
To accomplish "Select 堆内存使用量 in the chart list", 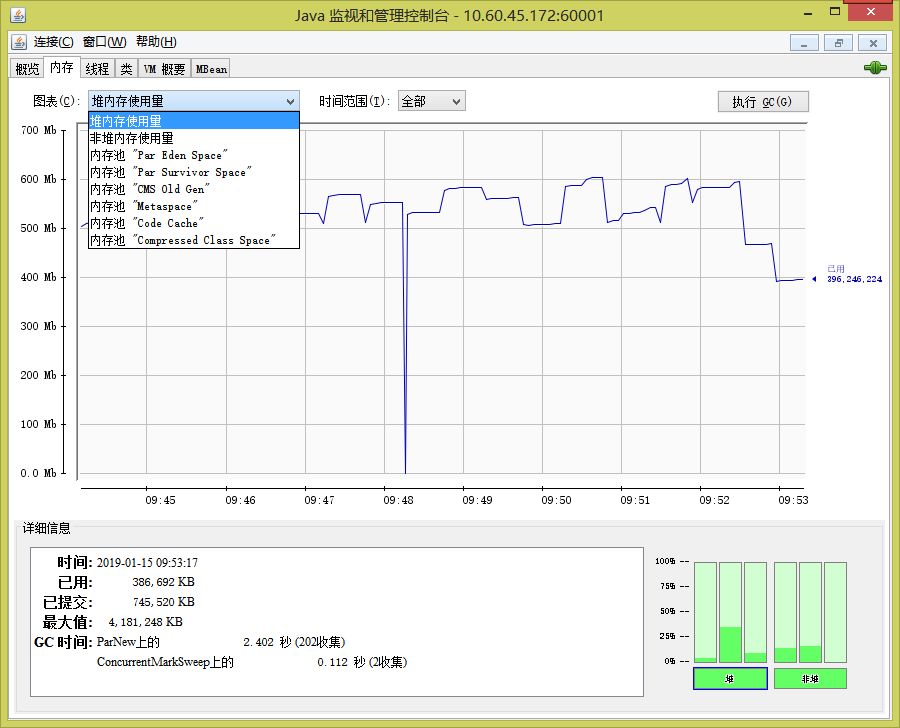I will [x=194, y=121].
